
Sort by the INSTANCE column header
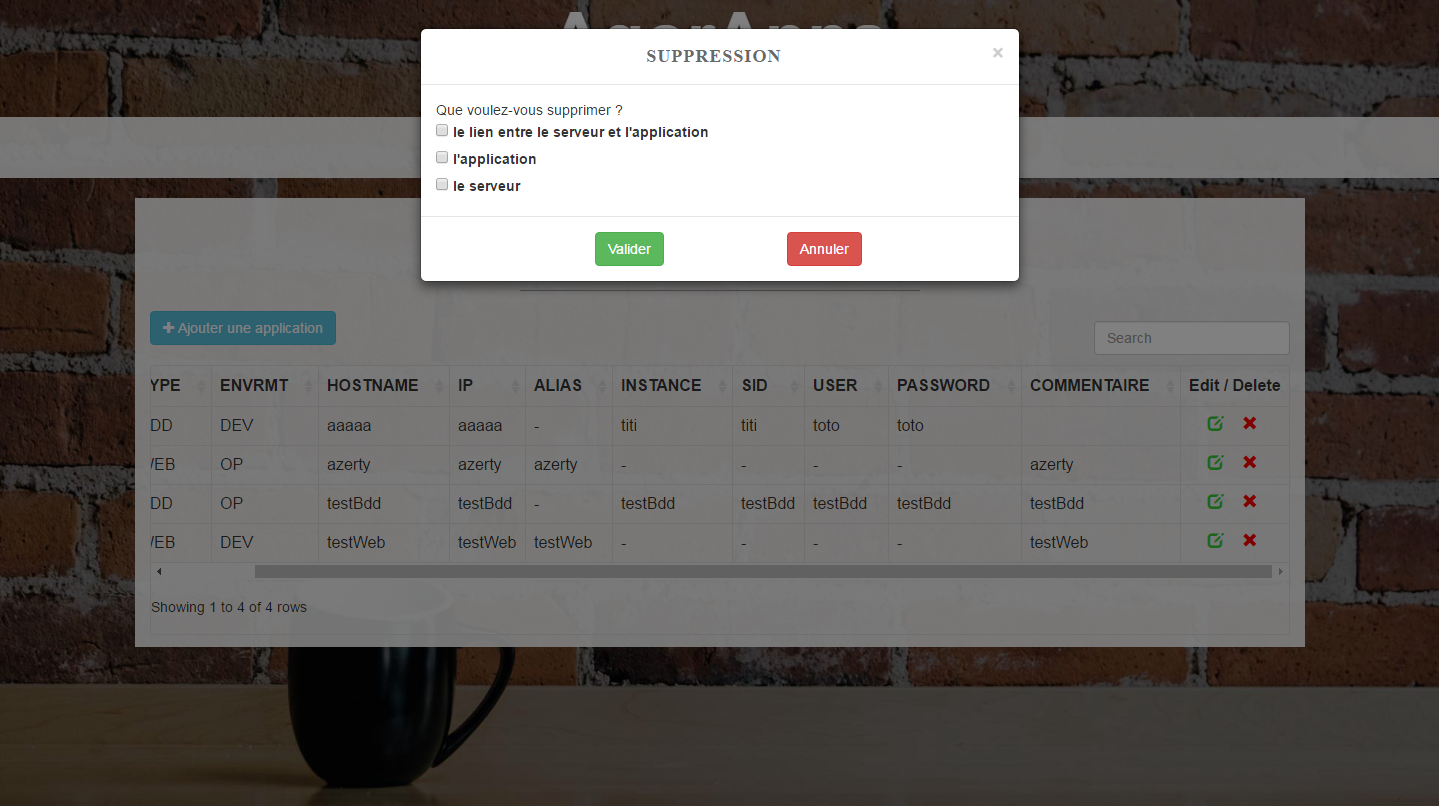pos(661,386)
